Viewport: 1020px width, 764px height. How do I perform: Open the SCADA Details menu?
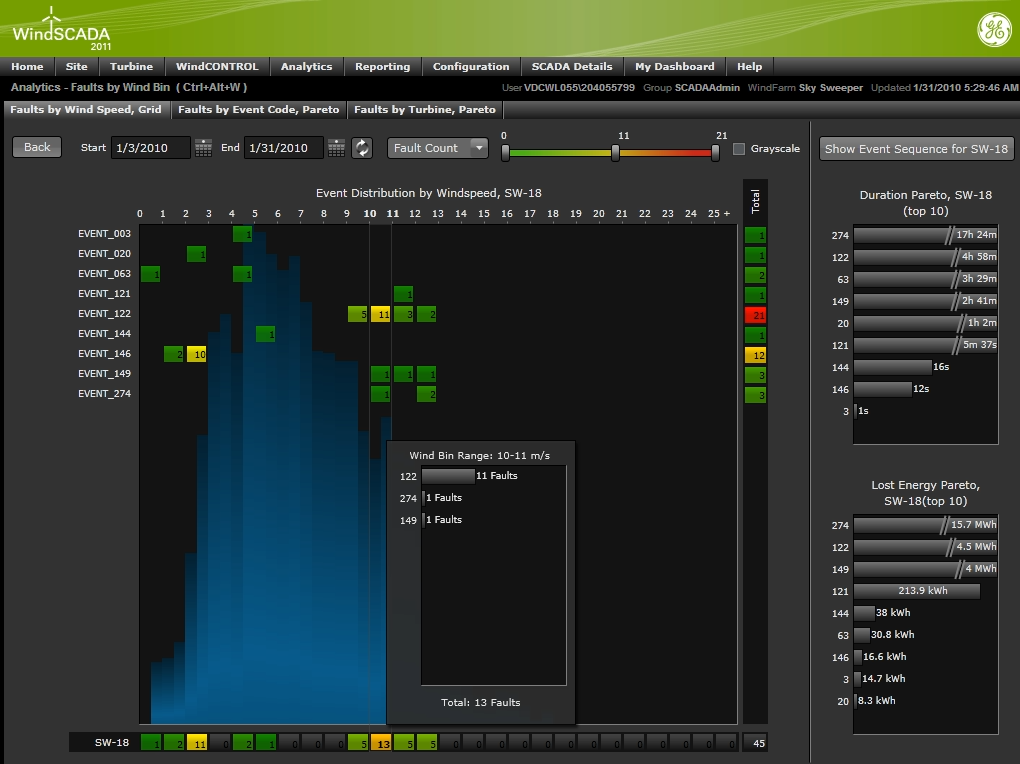pos(572,66)
